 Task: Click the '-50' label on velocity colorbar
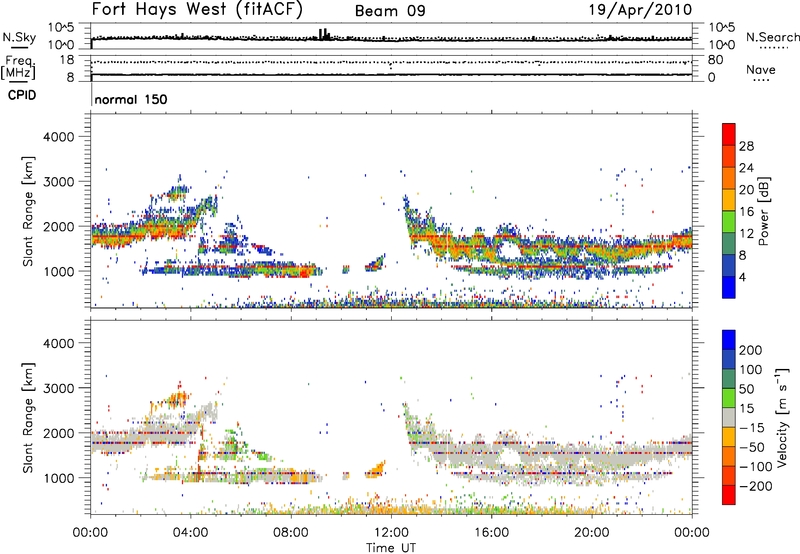click(752, 447)
